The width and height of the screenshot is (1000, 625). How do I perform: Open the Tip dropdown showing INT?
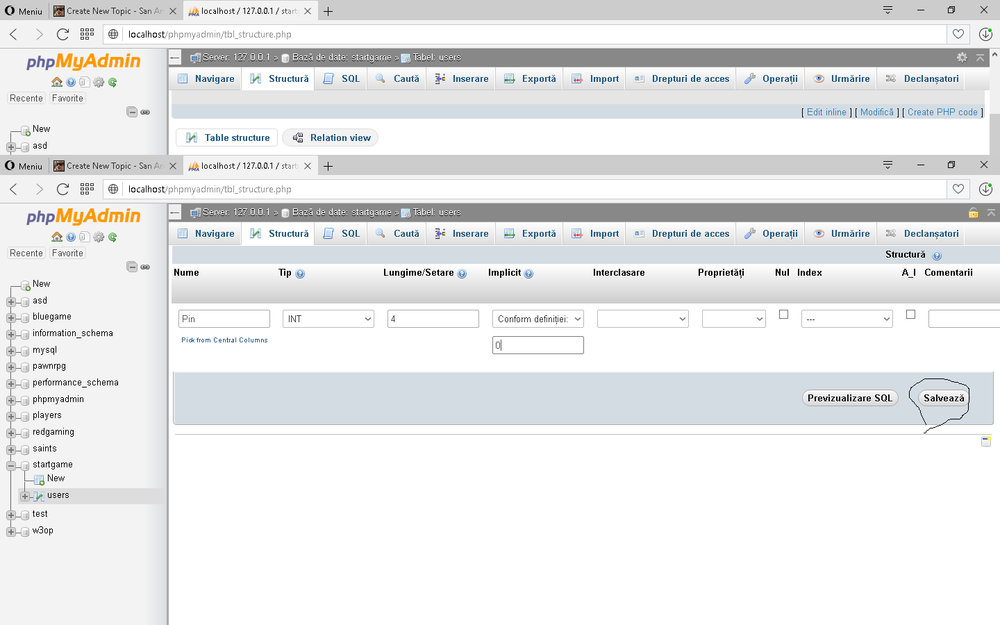328,319
